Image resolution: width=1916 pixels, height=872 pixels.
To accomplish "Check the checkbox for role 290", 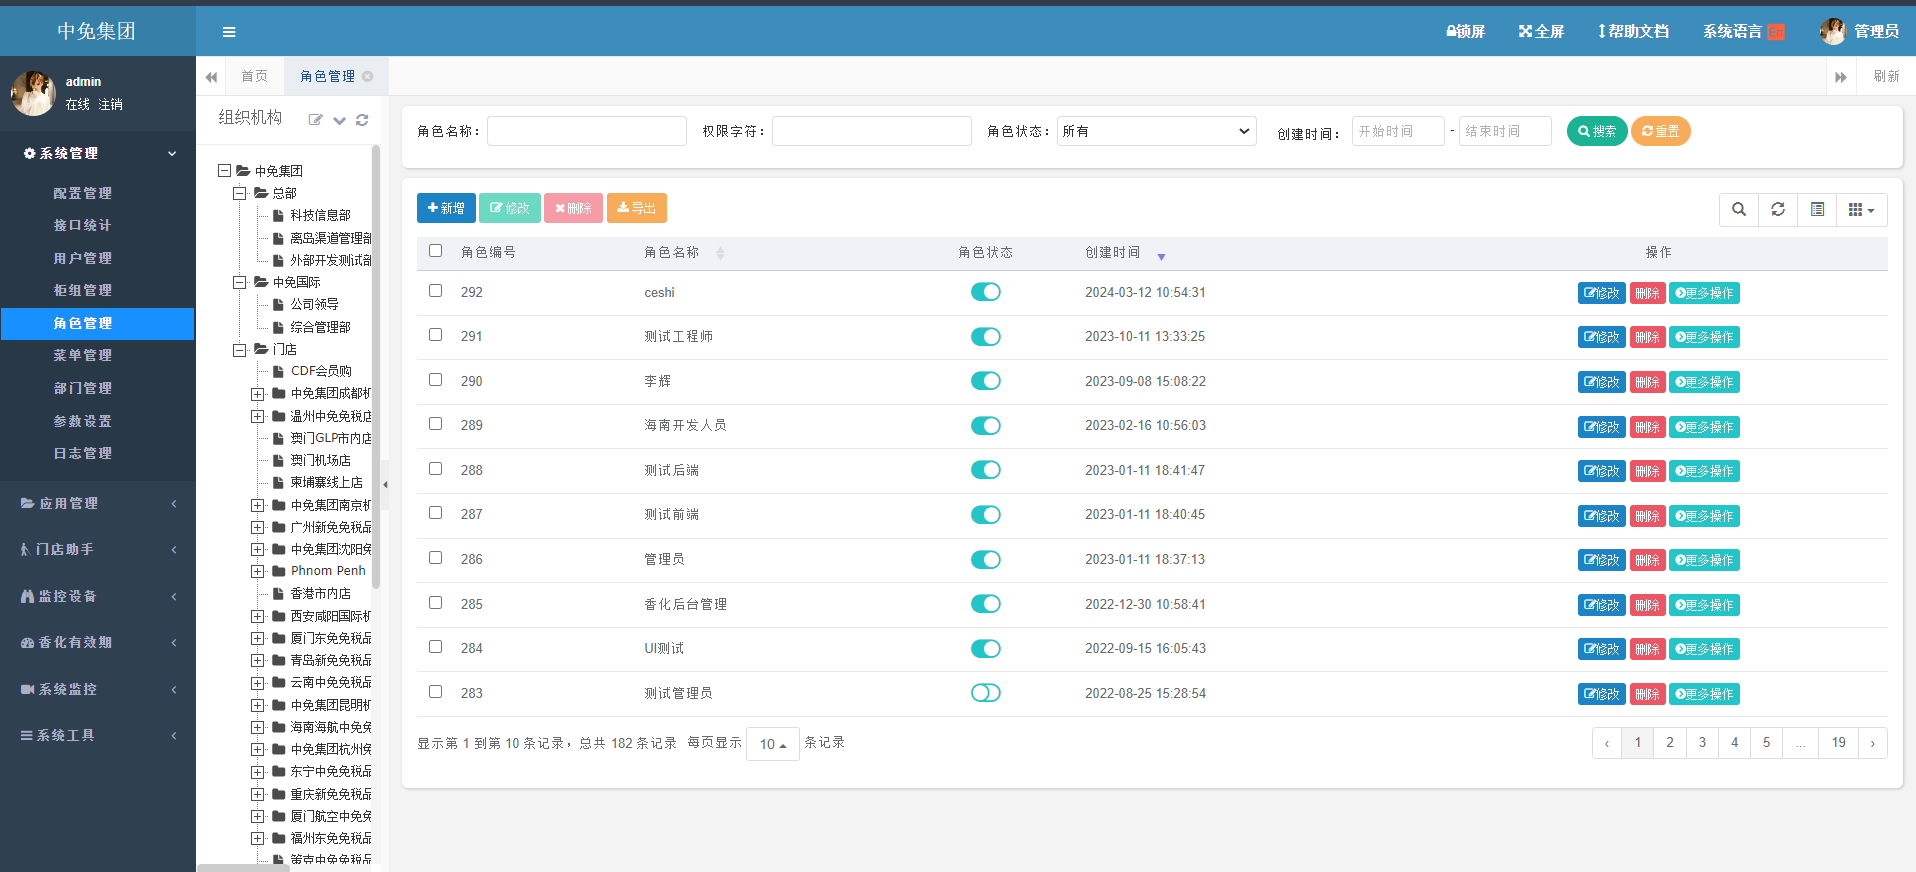I will pyautogui.click(x=435, y=380).
